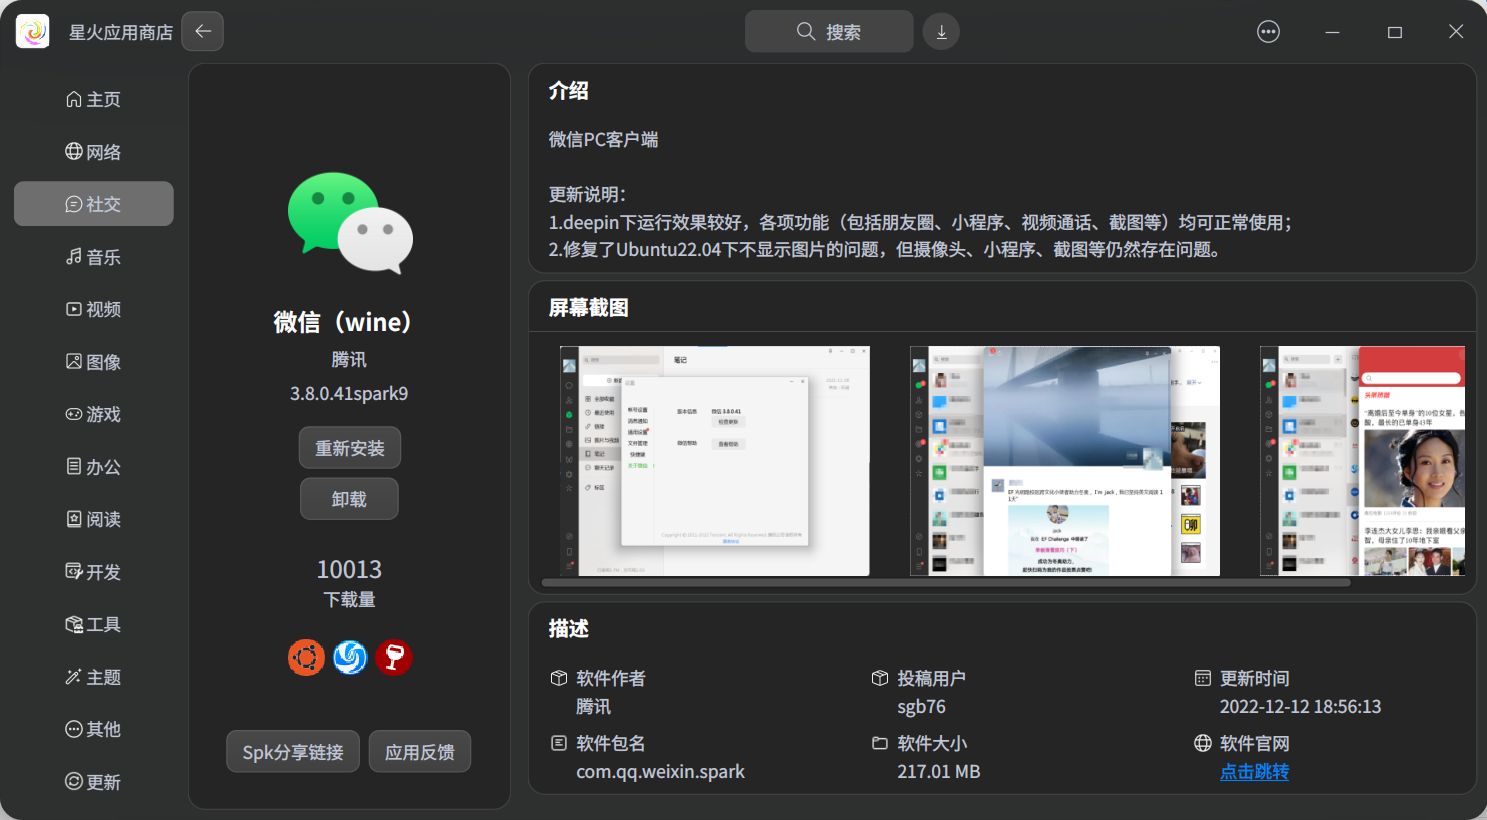Go to 主页 in the sidebar
Screen dimensions: 1487x820
click(93, 98)
